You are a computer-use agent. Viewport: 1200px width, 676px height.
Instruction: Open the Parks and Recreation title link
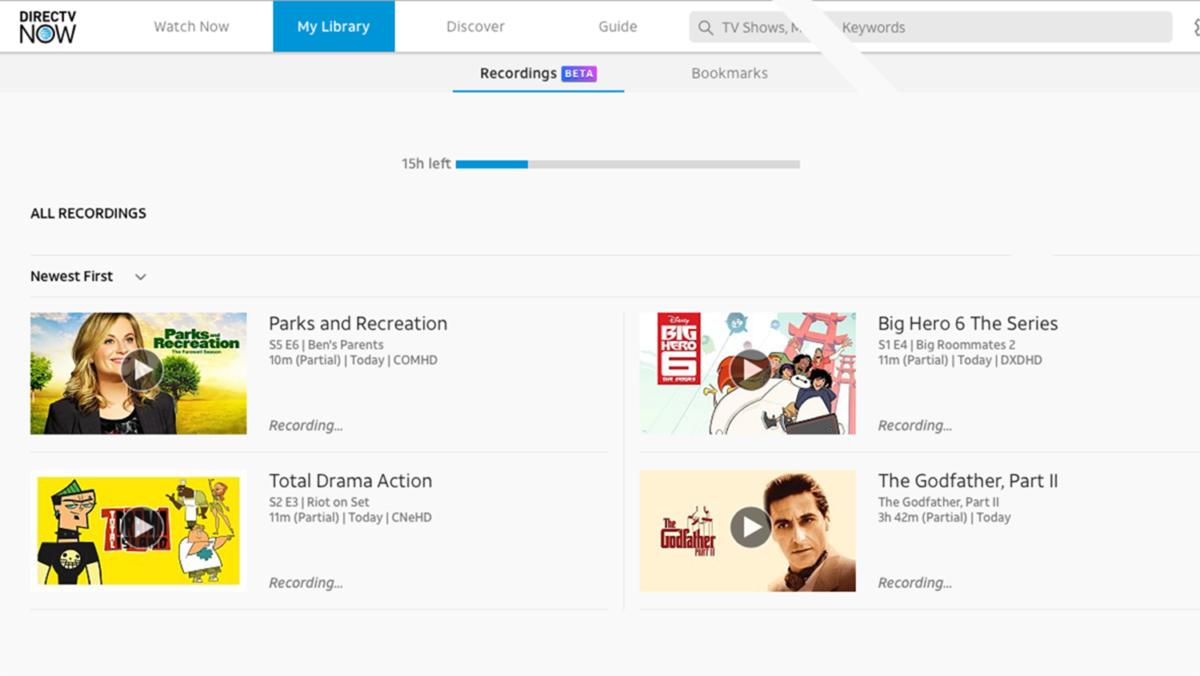point(358,323)
